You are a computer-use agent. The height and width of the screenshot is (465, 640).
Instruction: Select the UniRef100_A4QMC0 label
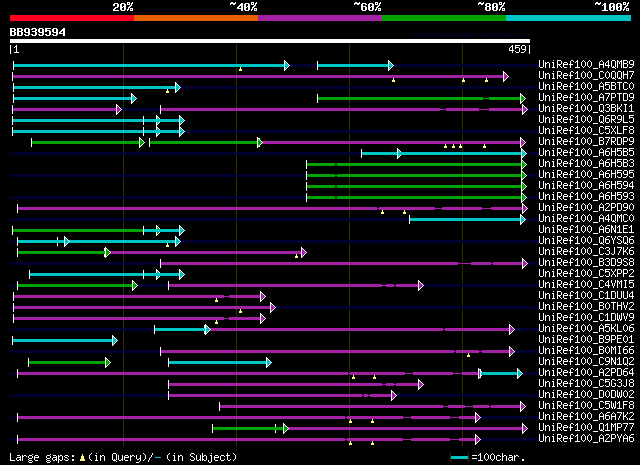point(586,218)
